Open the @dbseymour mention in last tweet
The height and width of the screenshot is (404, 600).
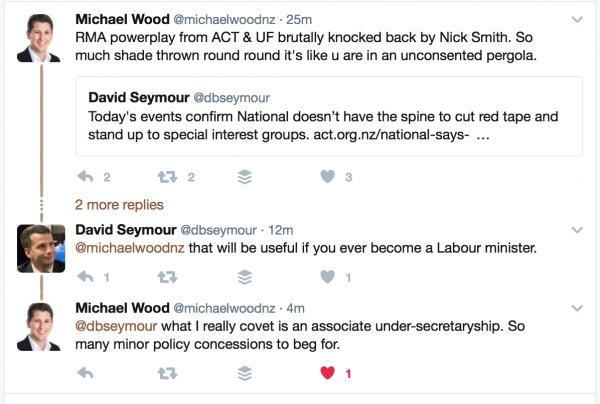[x=114, y=327]
